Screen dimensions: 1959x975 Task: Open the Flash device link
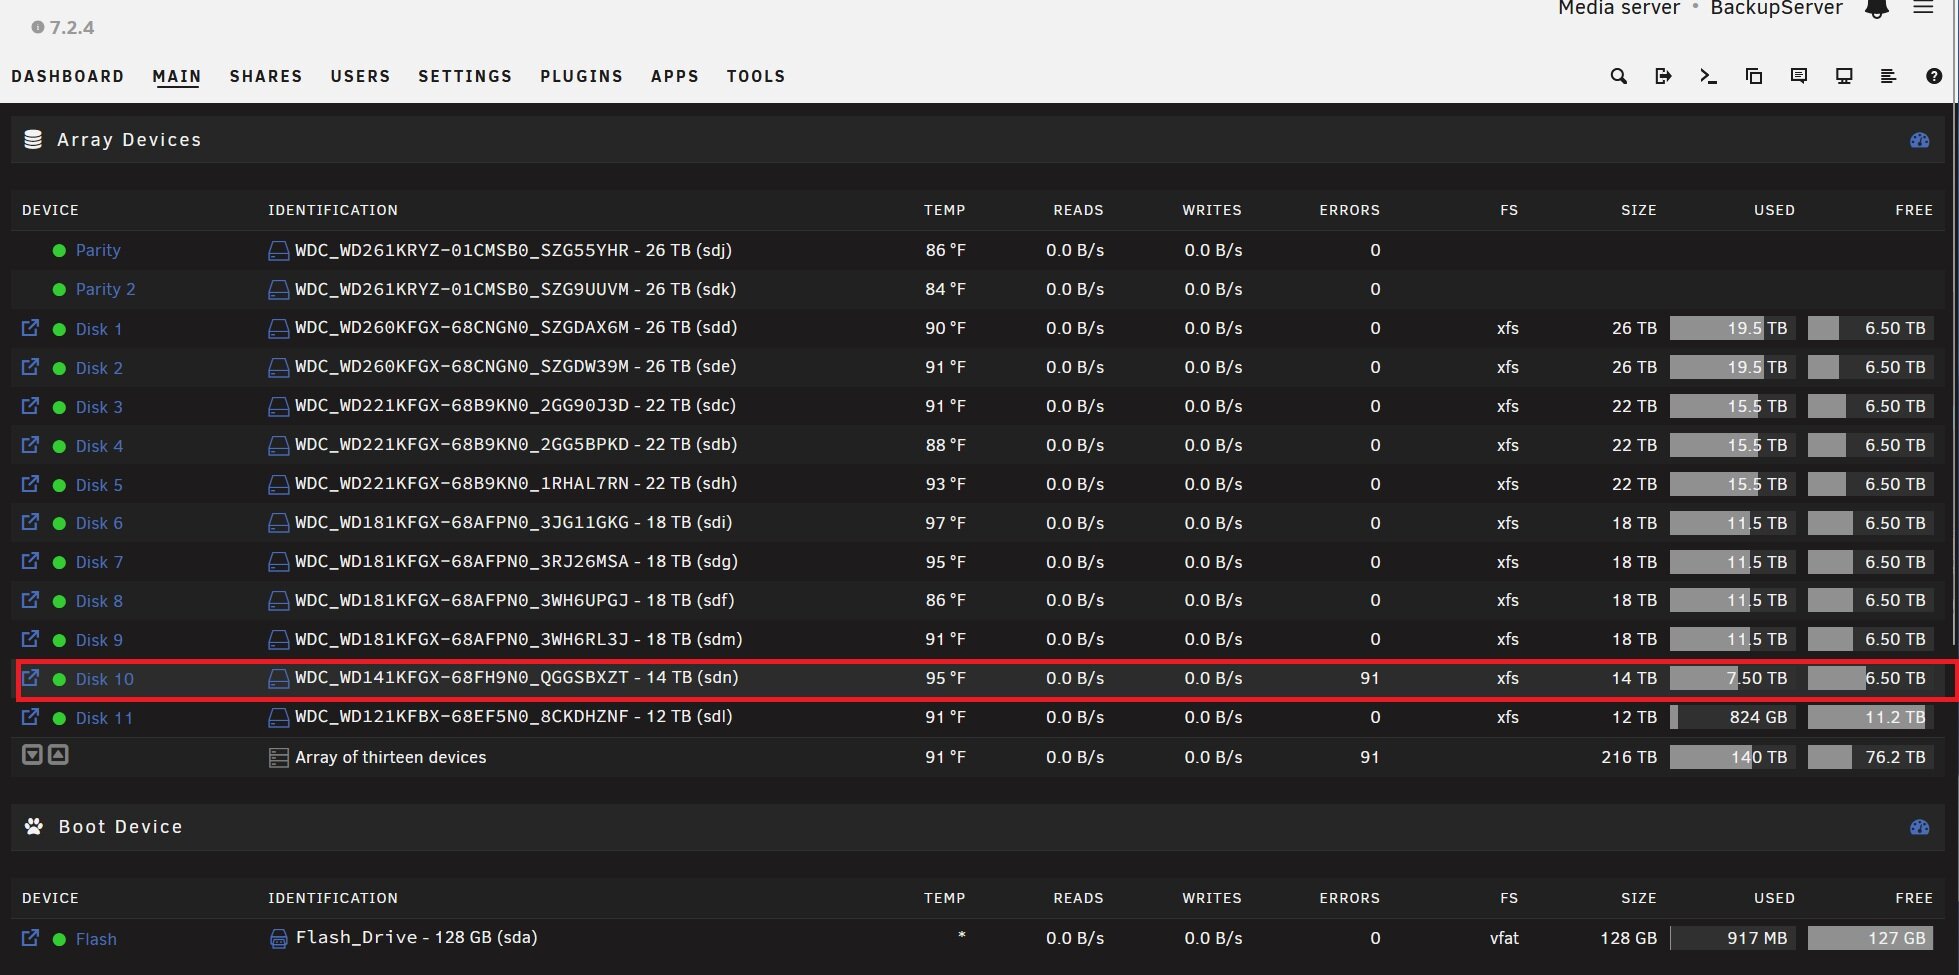click(x=96, y=939)
